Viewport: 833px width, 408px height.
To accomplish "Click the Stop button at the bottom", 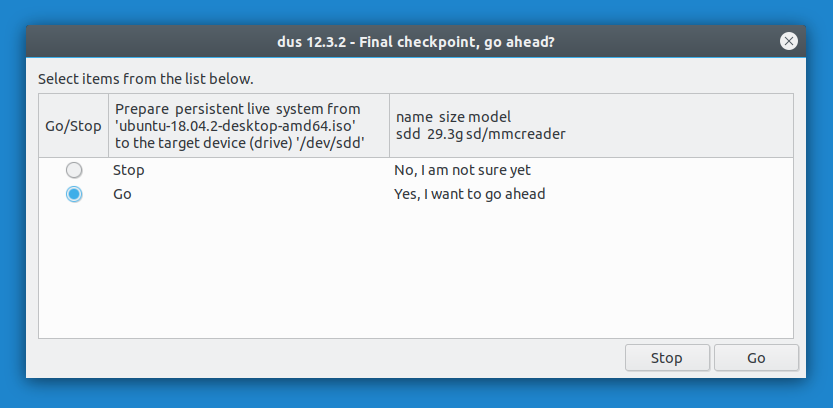I will [x=667, y=358].
